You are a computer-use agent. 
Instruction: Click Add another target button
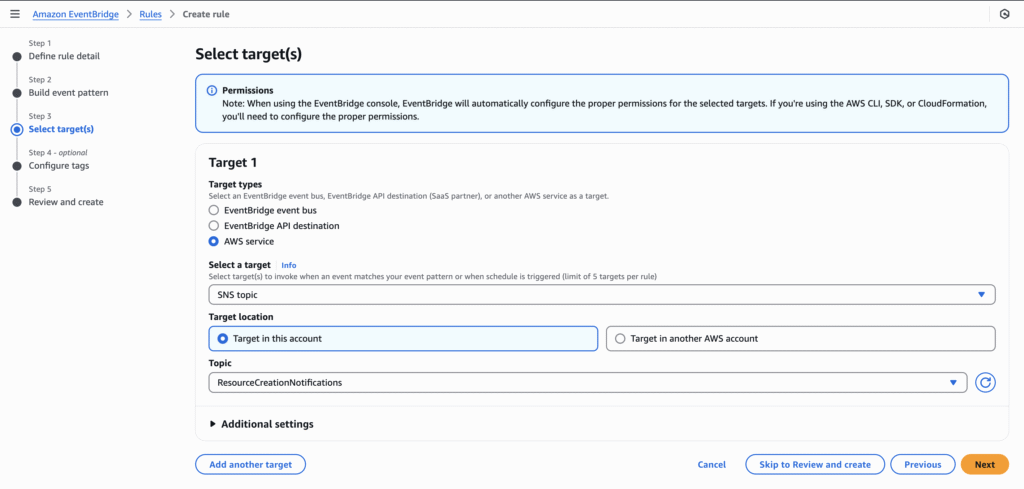coord(250,464)
